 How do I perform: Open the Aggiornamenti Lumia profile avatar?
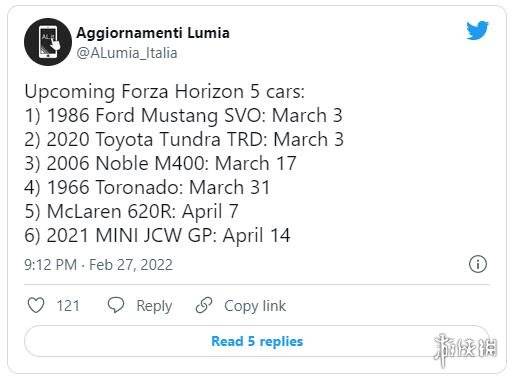[48, 42]
